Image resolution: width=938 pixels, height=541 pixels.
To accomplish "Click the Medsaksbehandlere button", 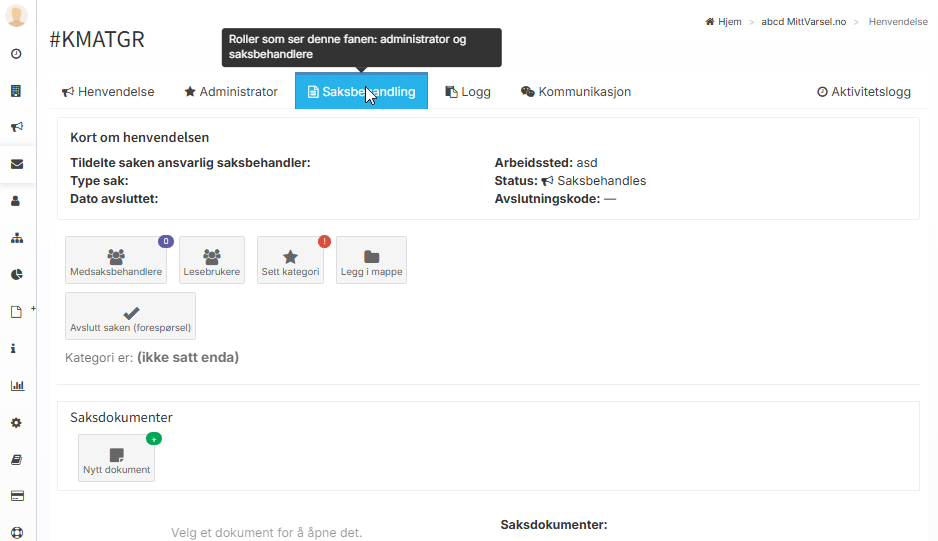I will [x=116, y=261].
